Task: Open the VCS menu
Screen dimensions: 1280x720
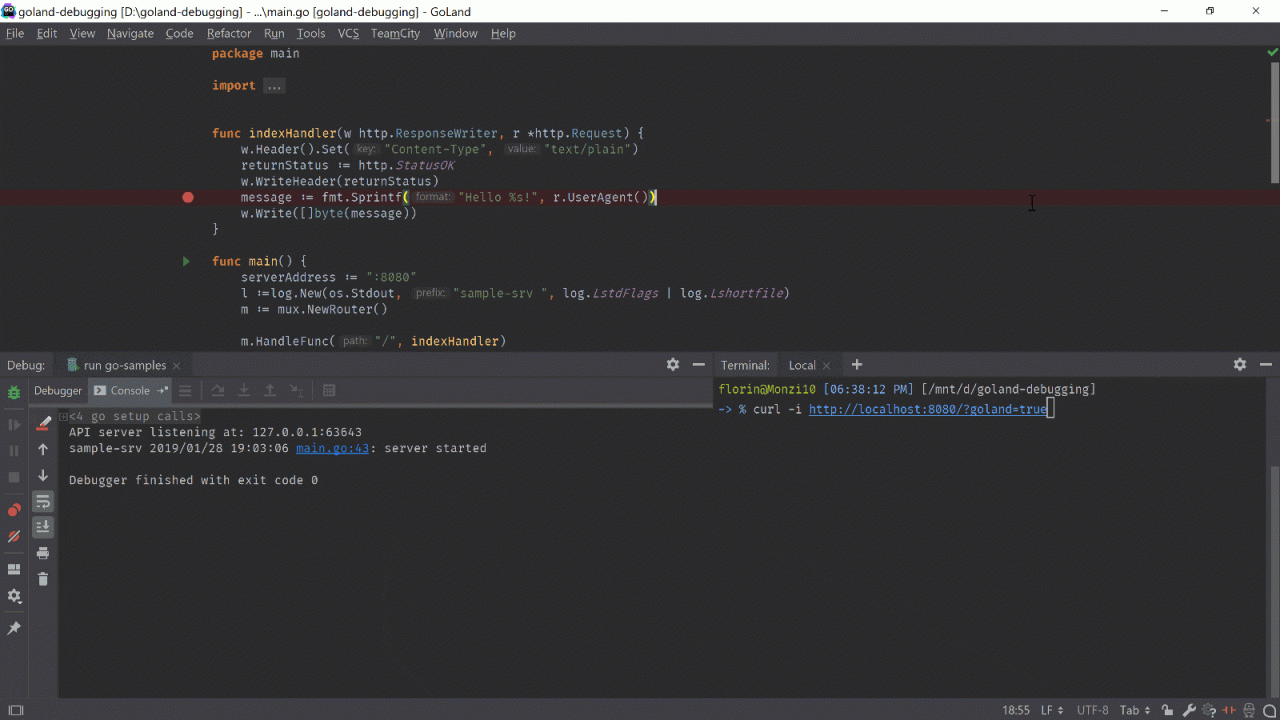Action: coord(348,33)
